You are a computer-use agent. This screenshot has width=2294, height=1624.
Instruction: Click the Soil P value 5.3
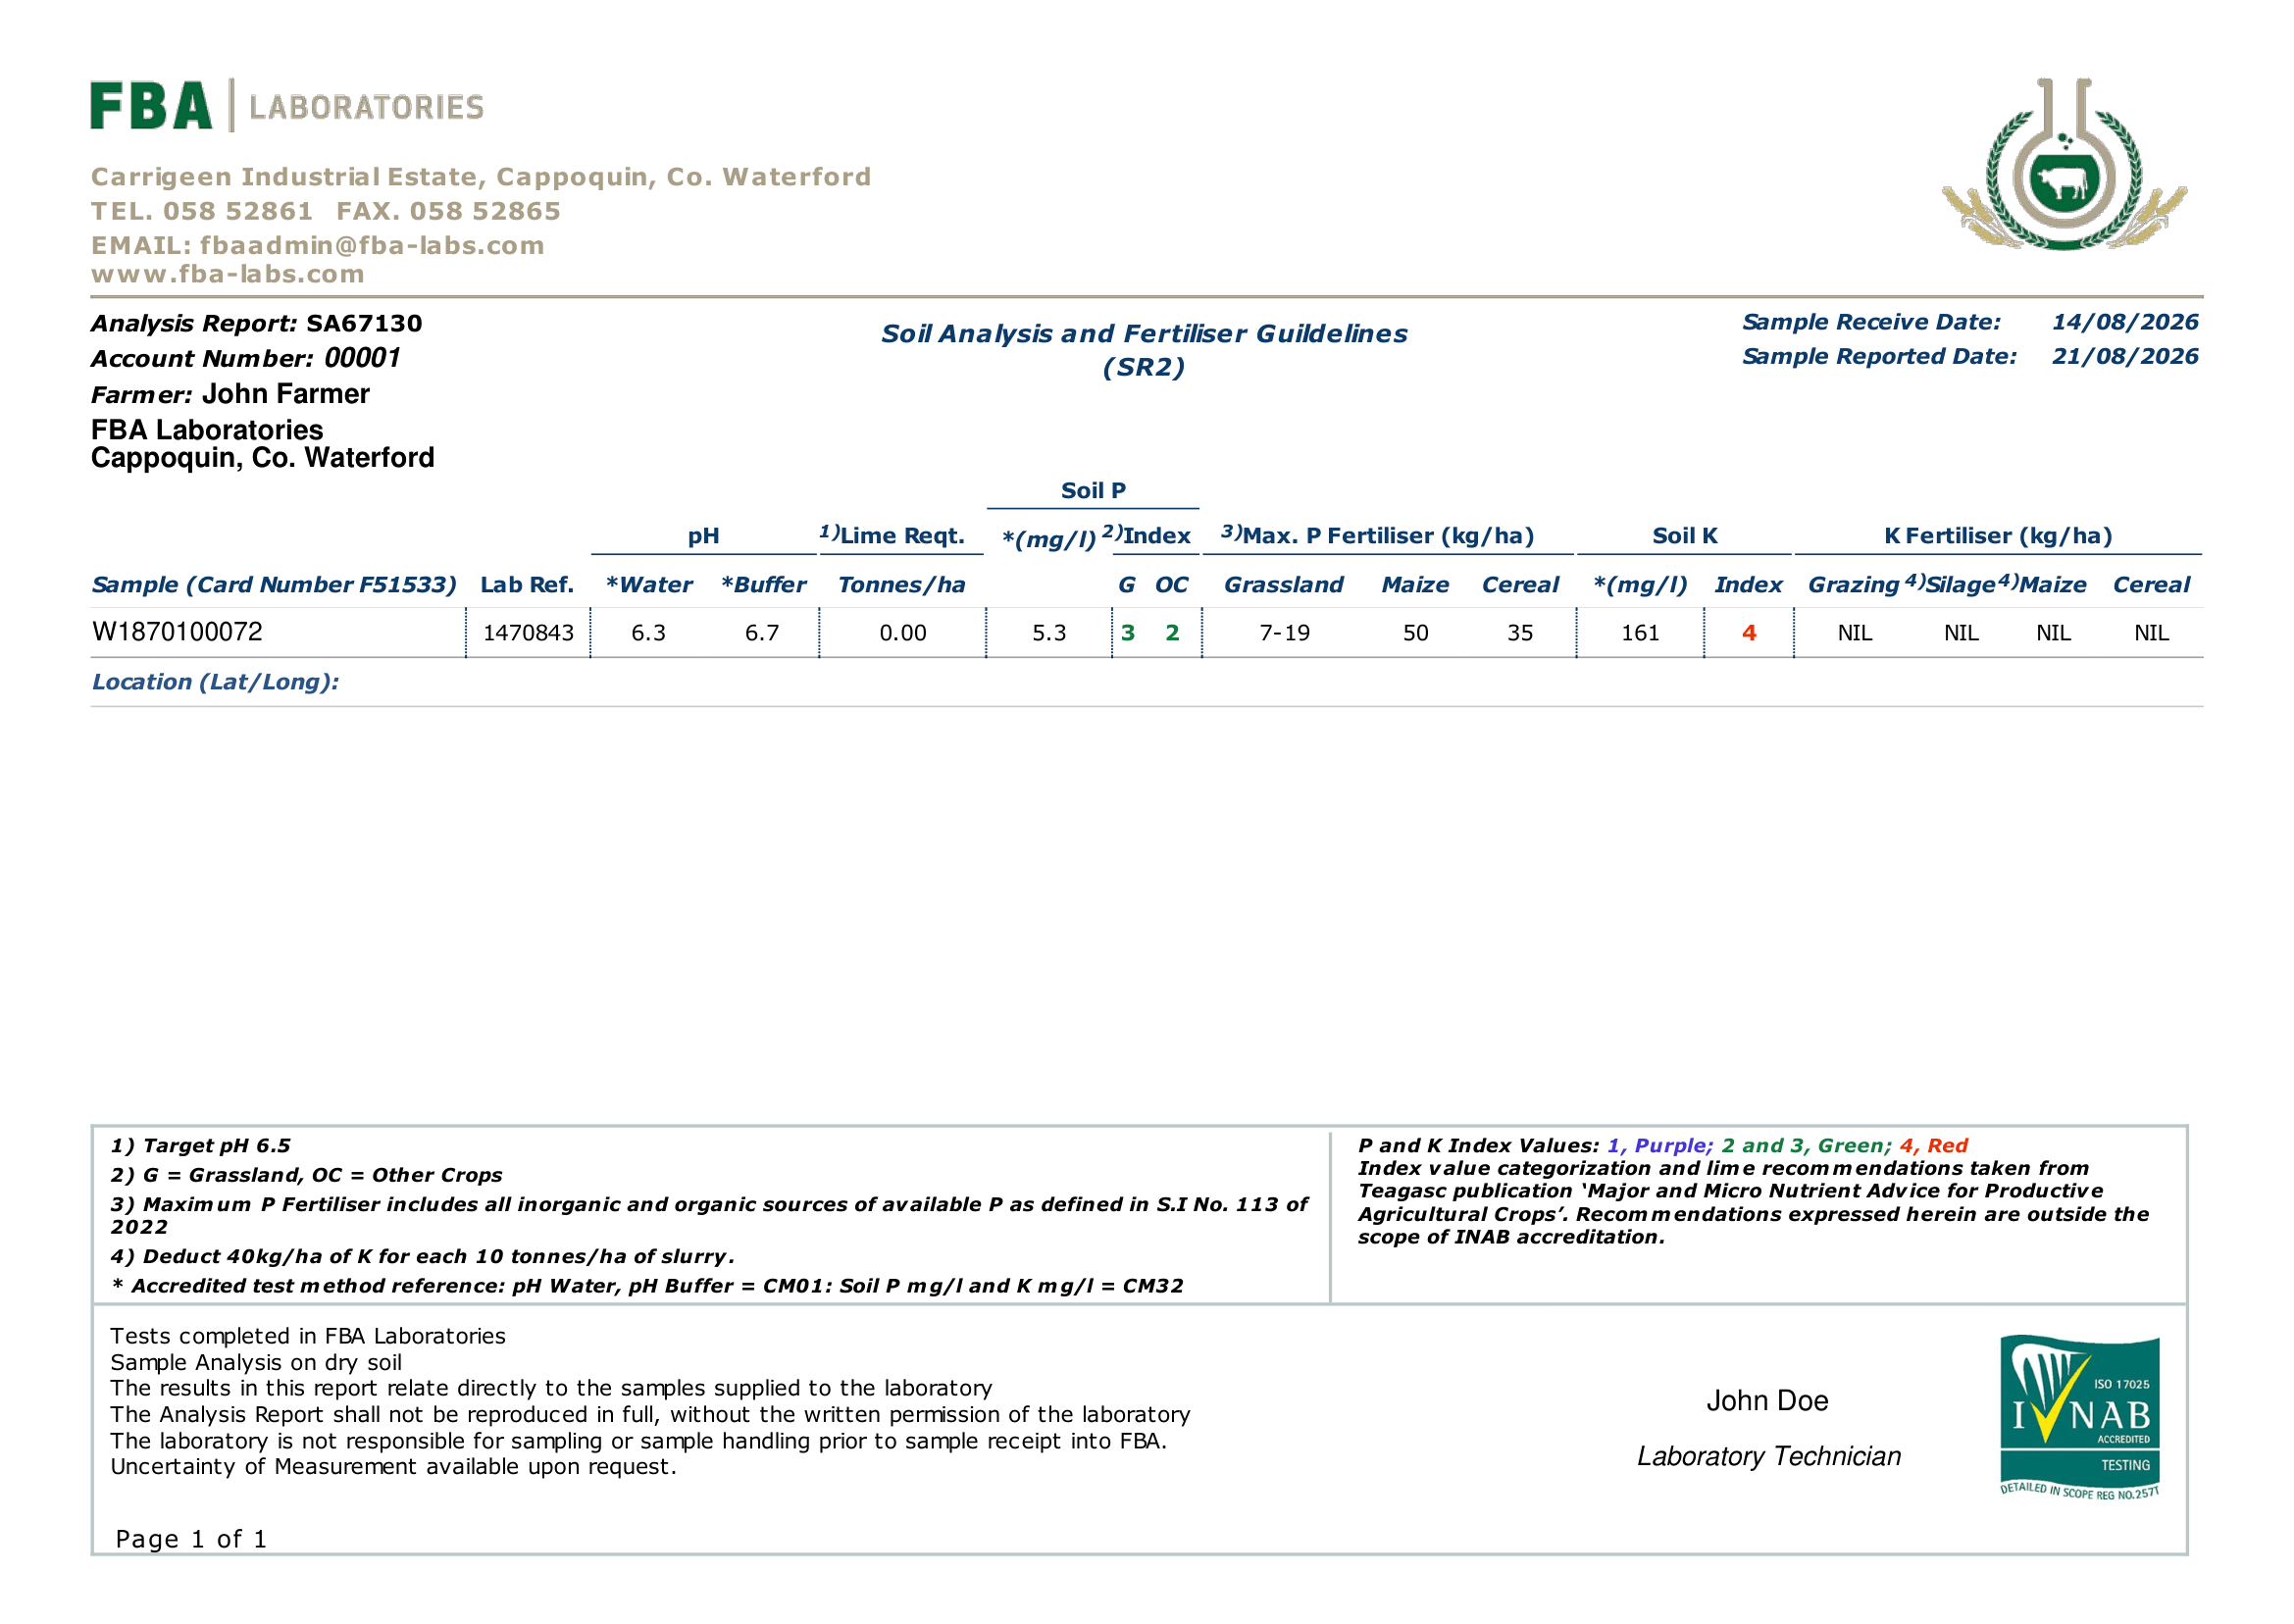(1049, 633)
